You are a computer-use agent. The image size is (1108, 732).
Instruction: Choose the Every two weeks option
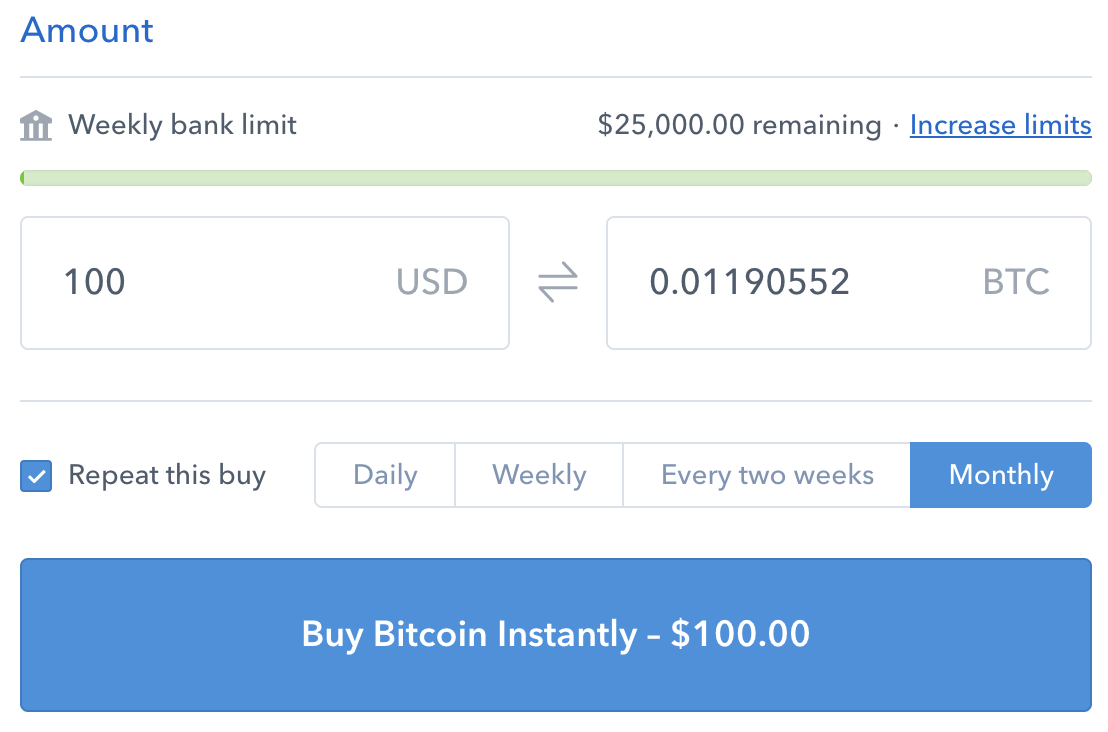(767, 475)
